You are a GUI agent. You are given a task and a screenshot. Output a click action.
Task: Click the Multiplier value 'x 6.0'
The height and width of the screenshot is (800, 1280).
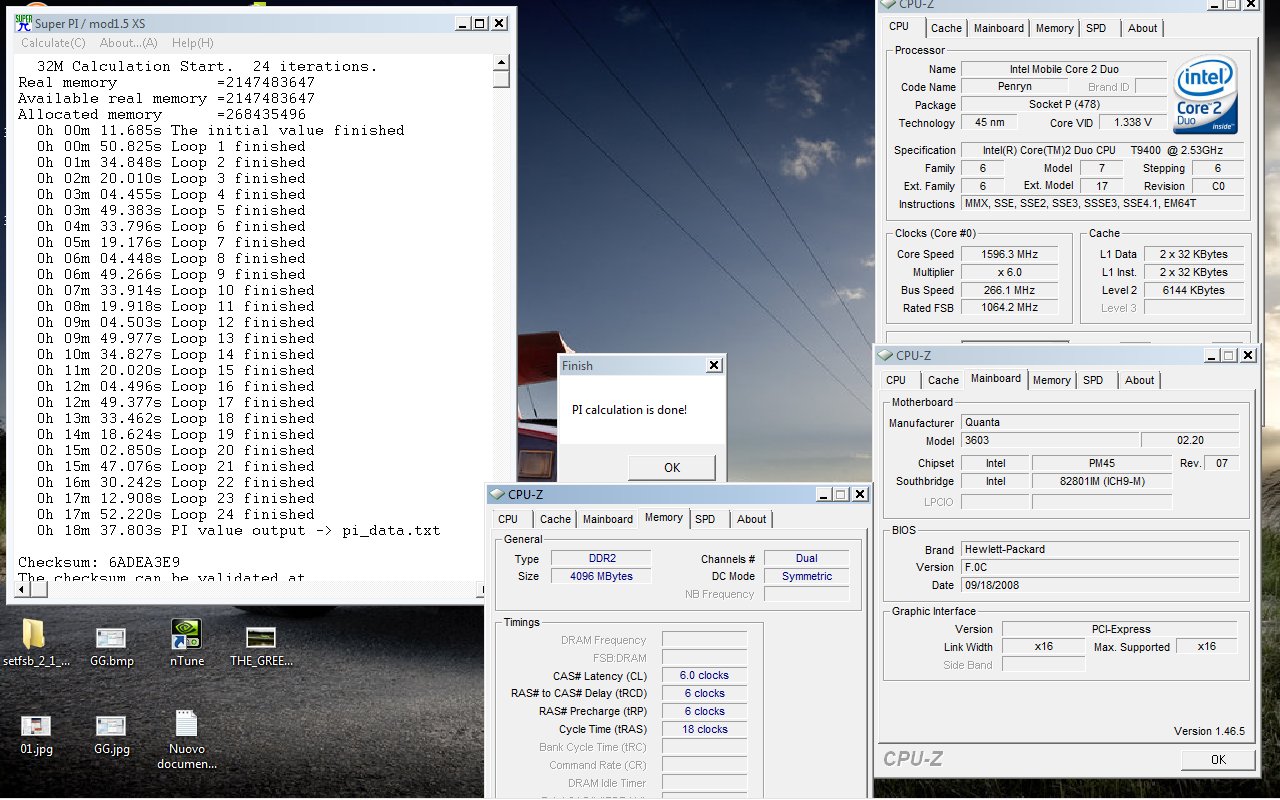(x=1011, y=272)
